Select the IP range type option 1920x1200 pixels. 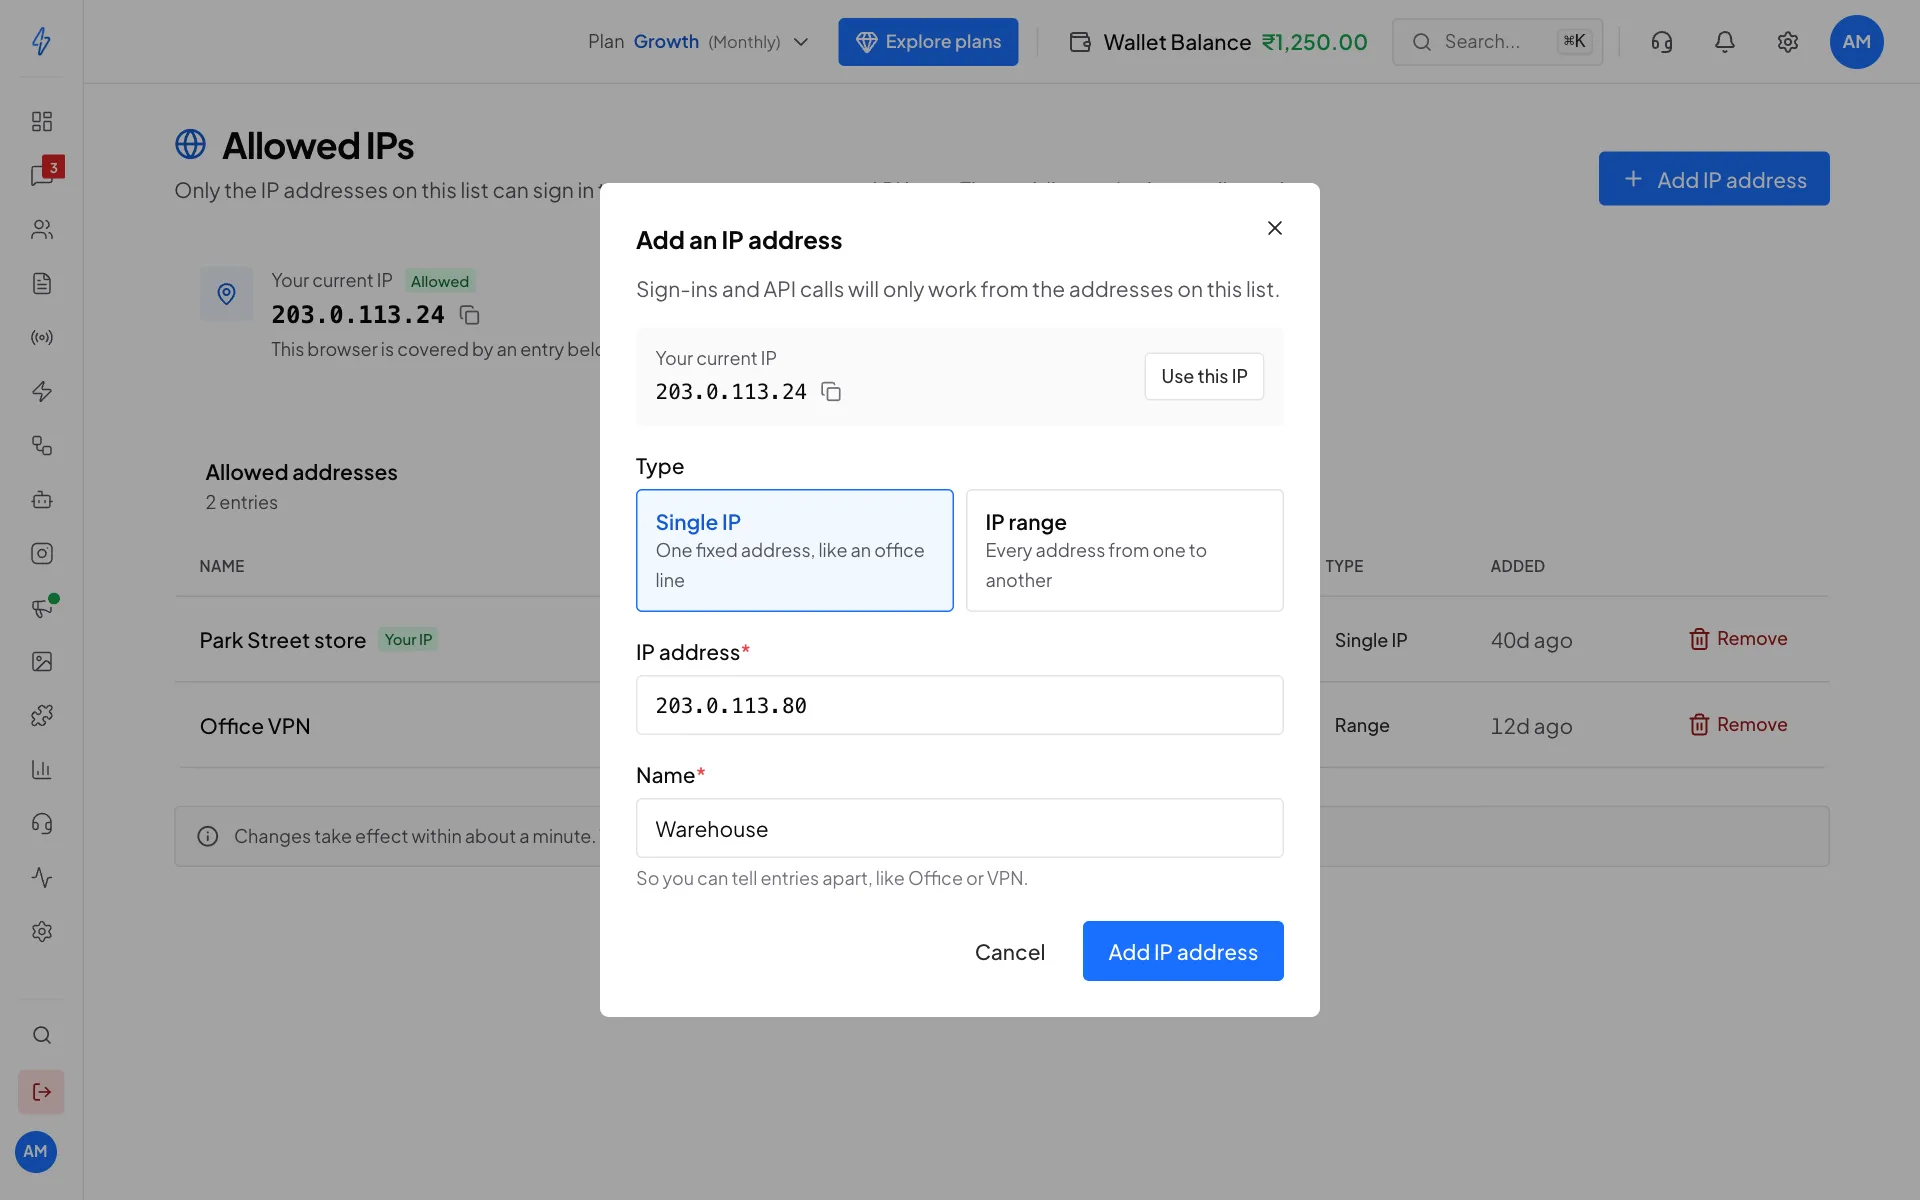pos(1125,550)
